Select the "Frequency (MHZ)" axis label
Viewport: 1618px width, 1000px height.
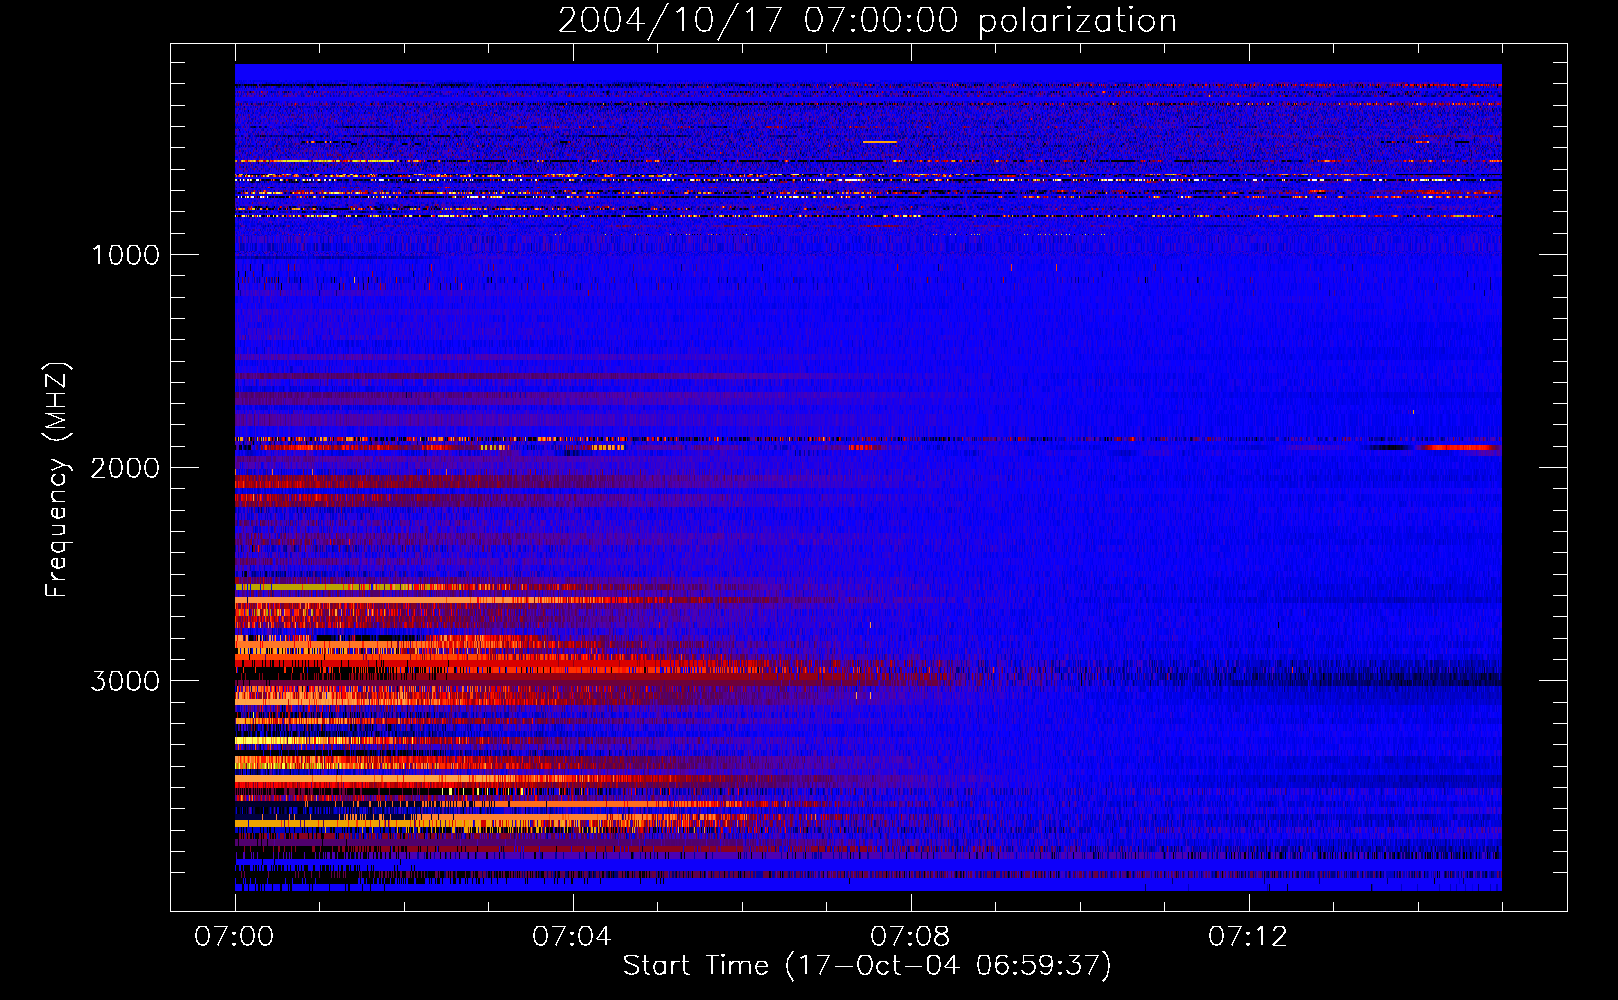point(58,480)
